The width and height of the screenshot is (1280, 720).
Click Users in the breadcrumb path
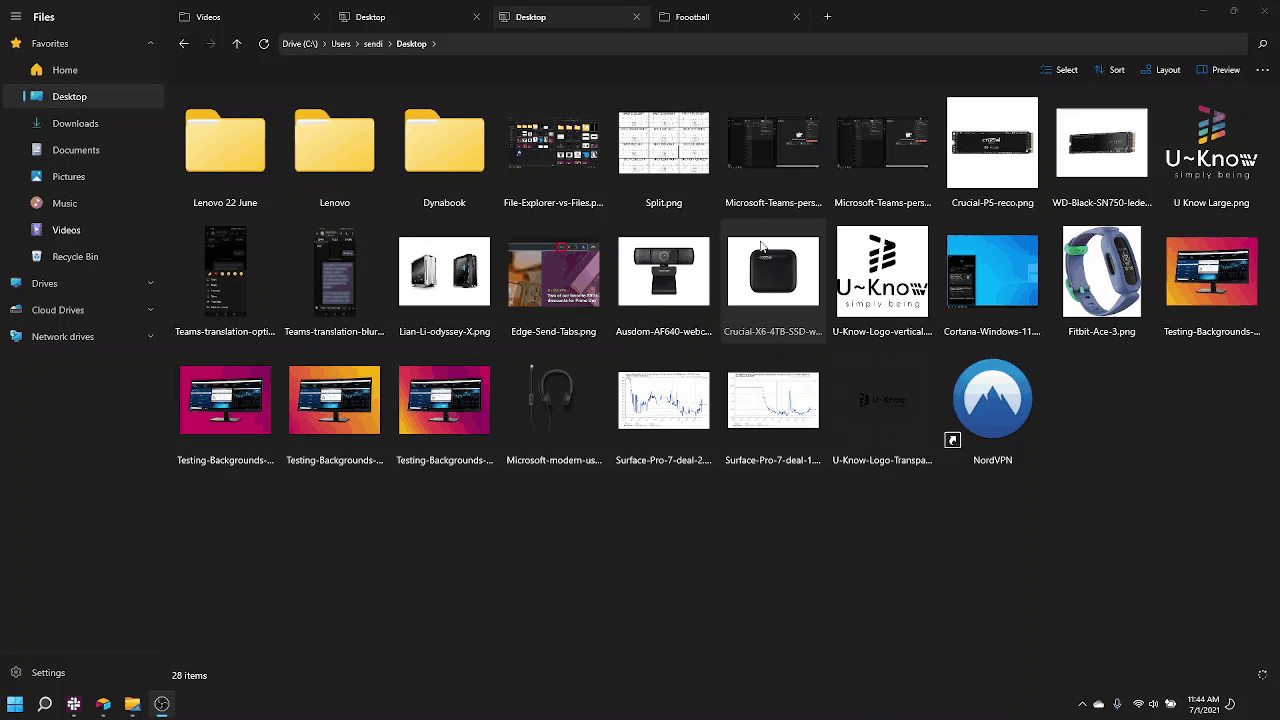pyautogui.click(x=341, y=44)
